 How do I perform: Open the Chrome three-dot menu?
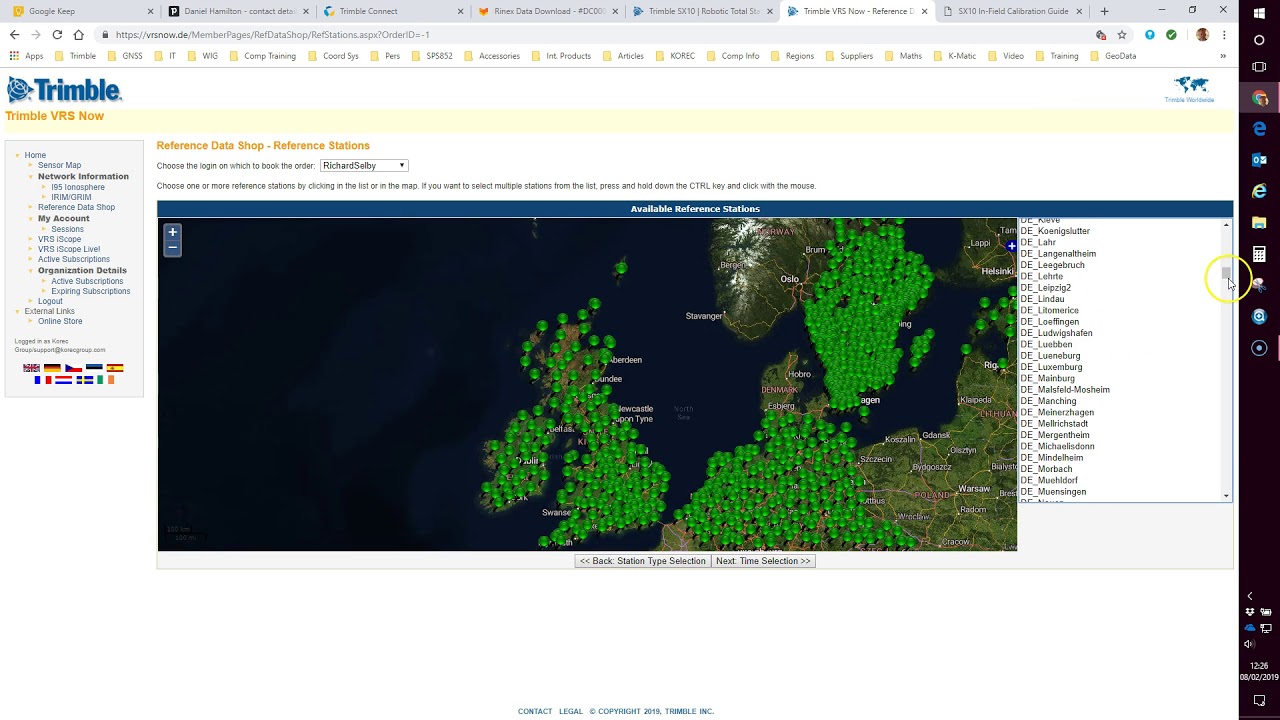click(1224, 35)
